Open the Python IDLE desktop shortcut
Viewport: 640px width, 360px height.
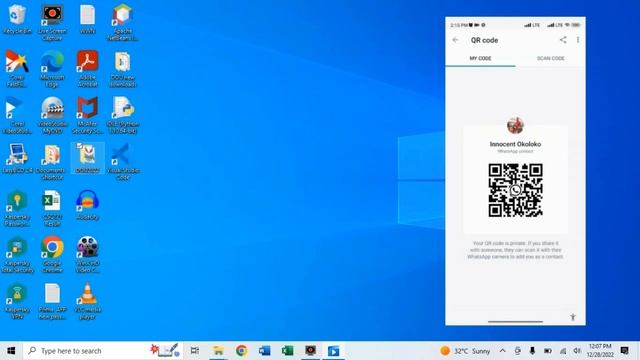(x=122, y=115)
